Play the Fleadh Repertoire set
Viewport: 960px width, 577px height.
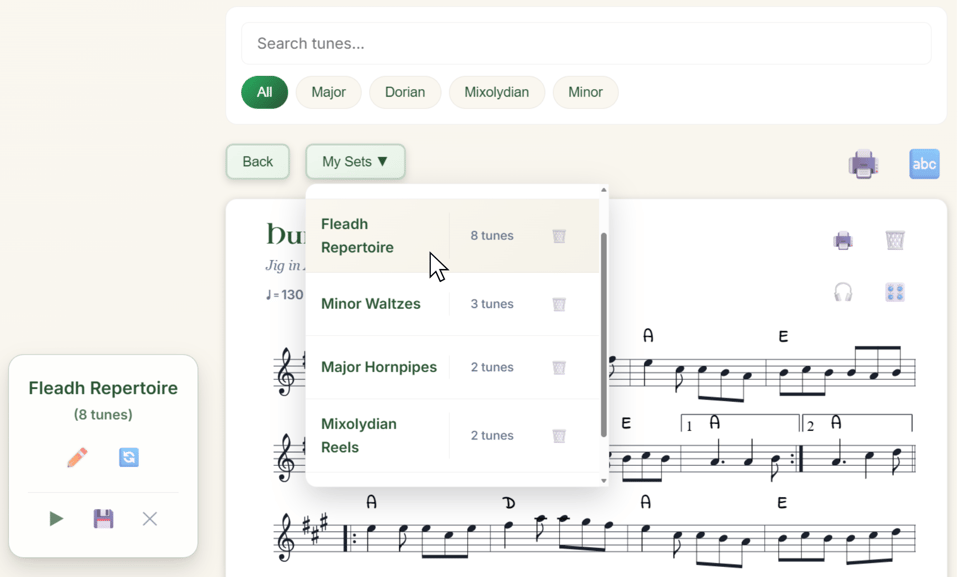point(56,519)
